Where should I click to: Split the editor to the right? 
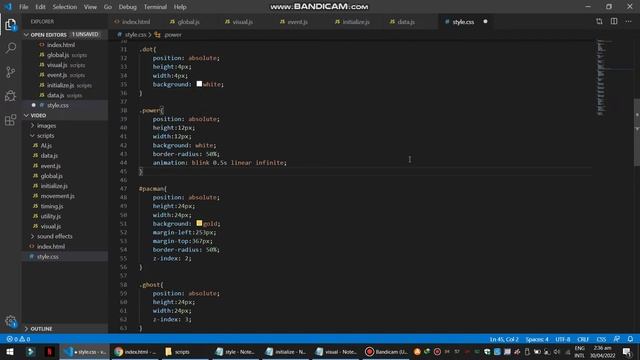coord(614,21)
